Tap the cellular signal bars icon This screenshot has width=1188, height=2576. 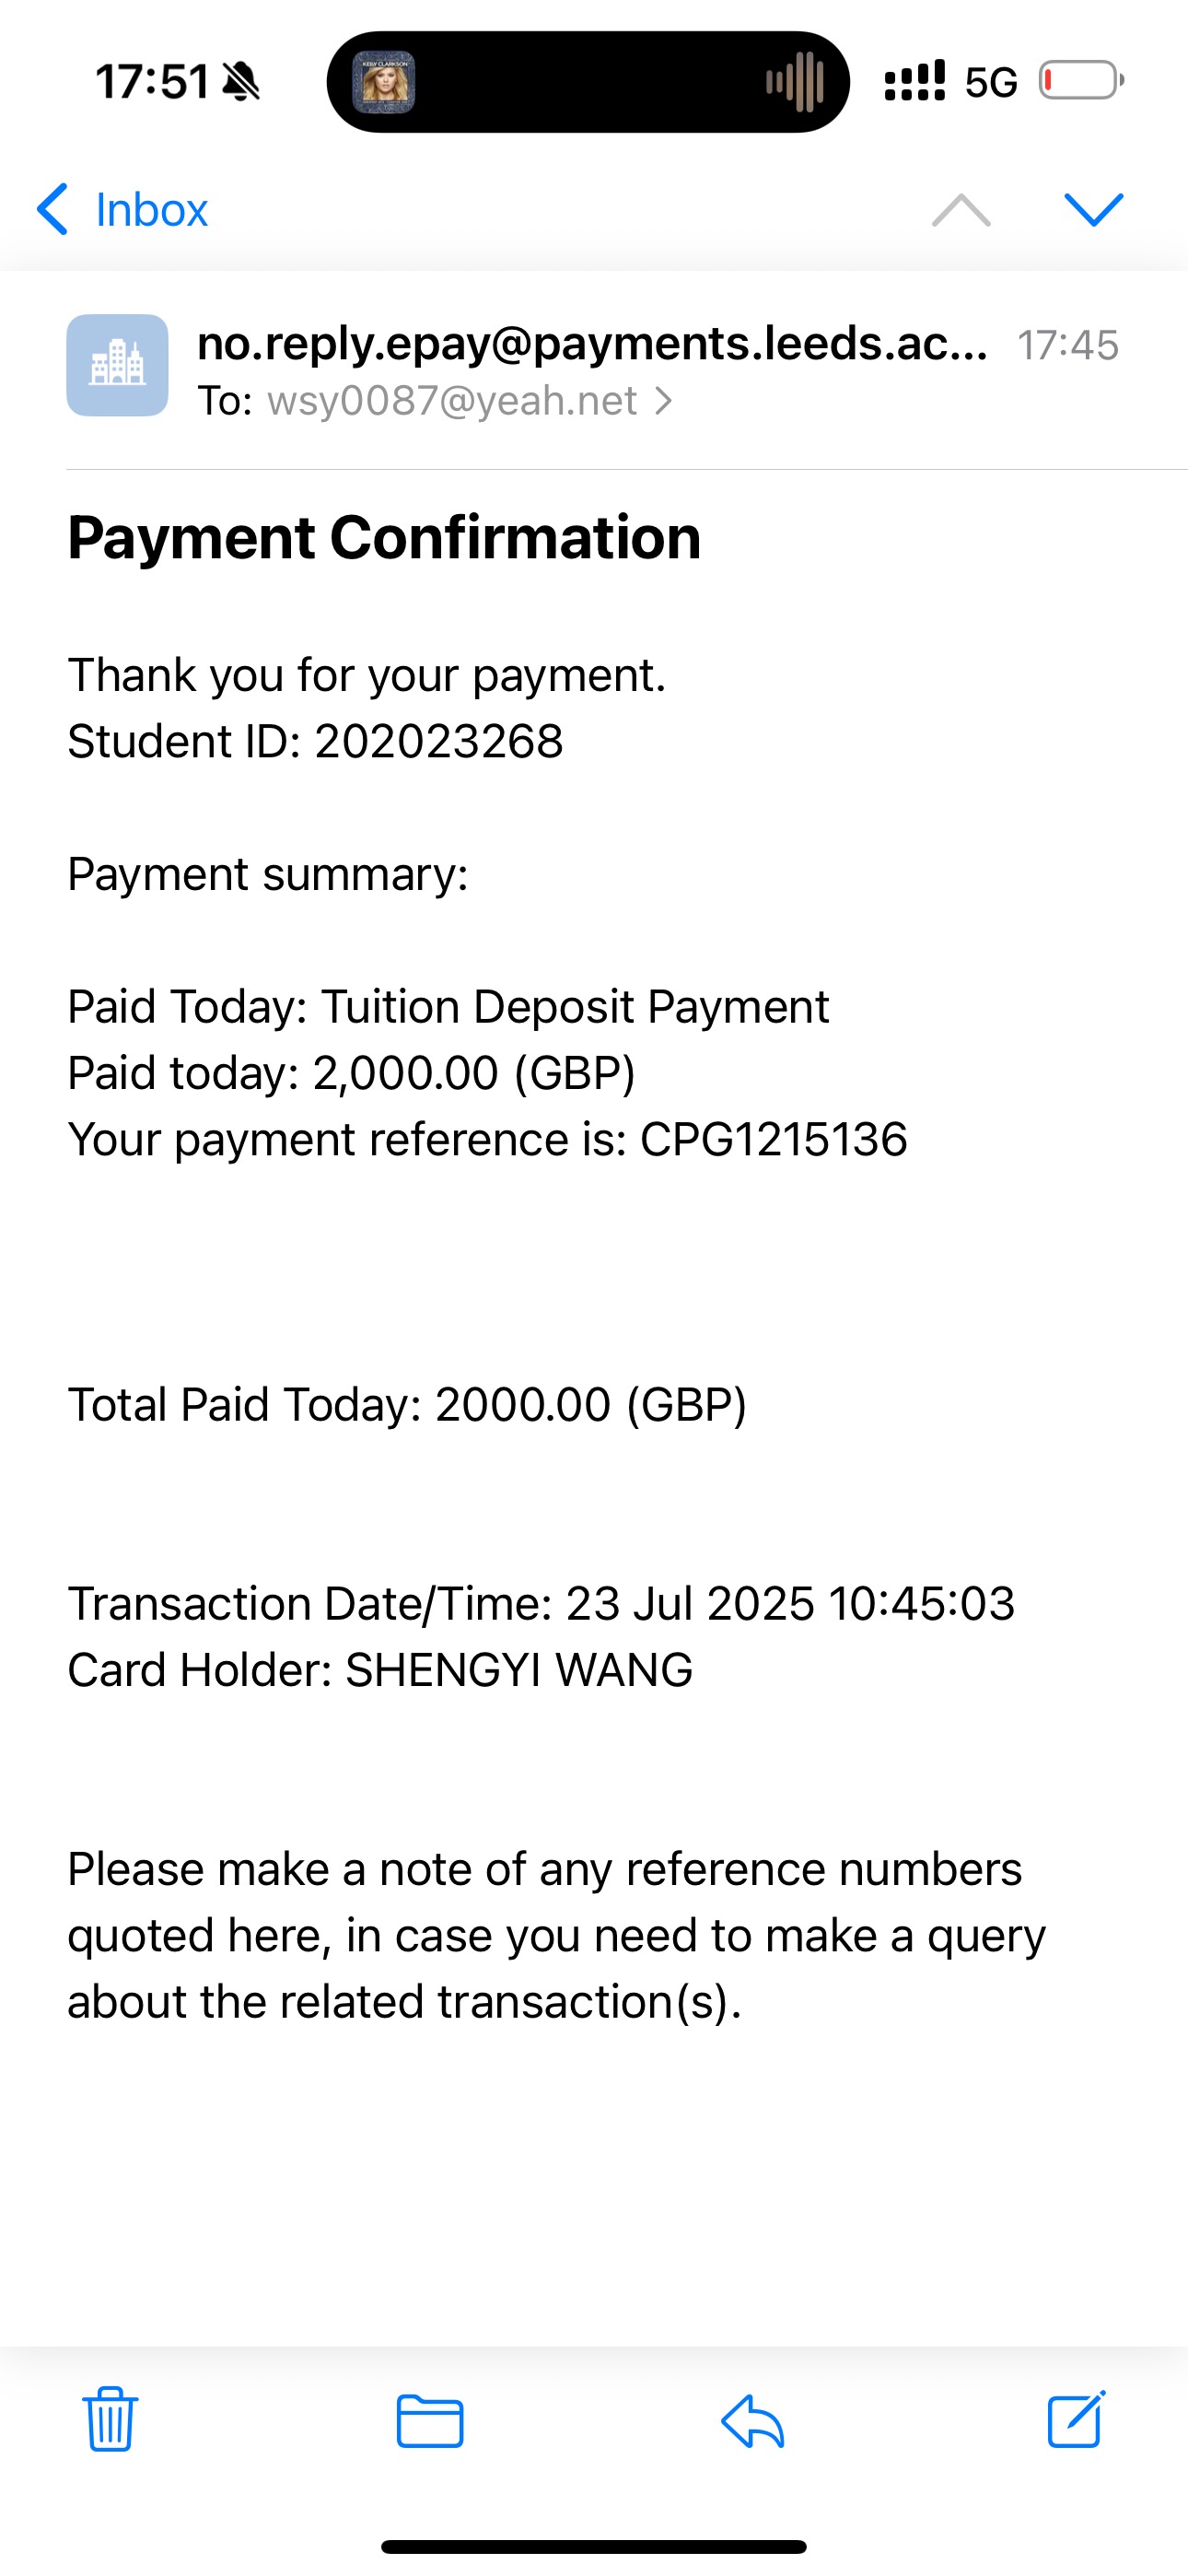click(x=914, y=81)
